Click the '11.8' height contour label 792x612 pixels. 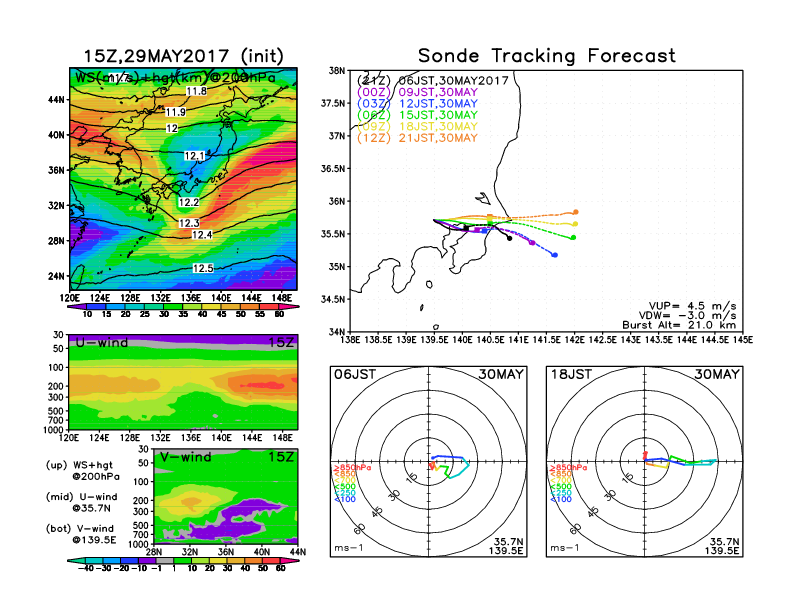pyautogui.click(x=196, y=91)
